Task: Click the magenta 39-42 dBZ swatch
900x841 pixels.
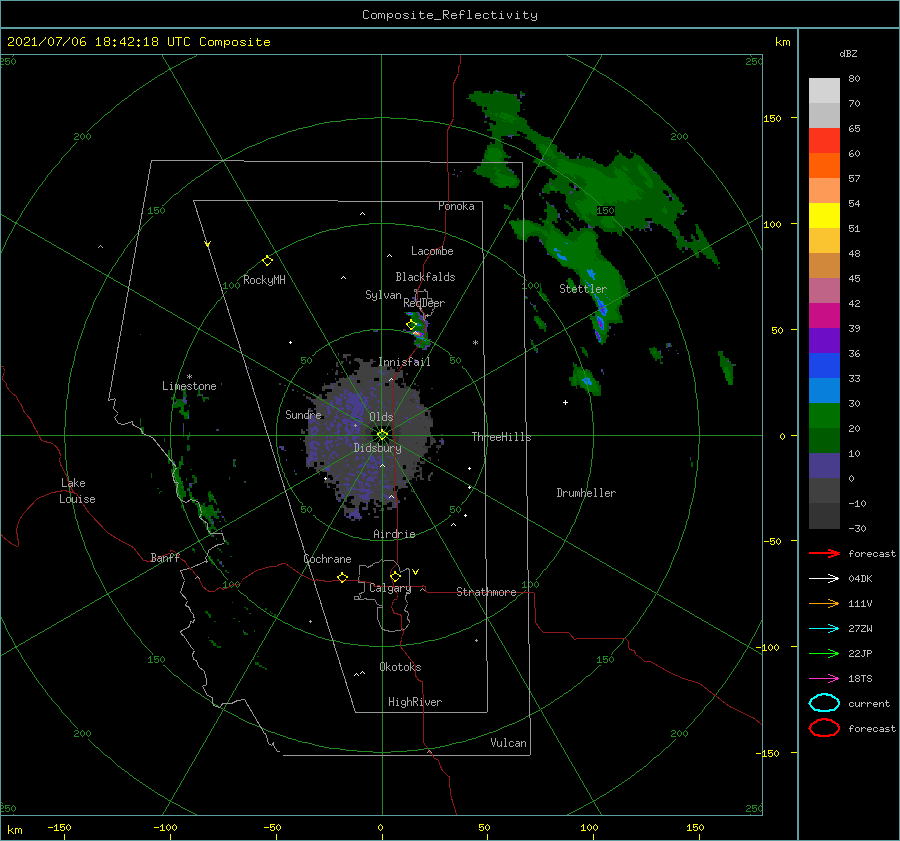Action: 824,315
